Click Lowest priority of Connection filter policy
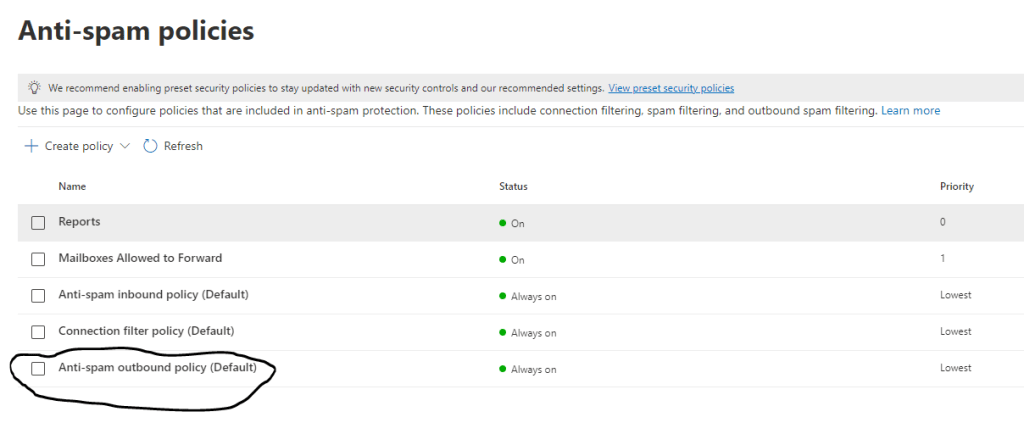Viewport: 1024px width, 445px height. pyautogui.click(x=955, y=332)
